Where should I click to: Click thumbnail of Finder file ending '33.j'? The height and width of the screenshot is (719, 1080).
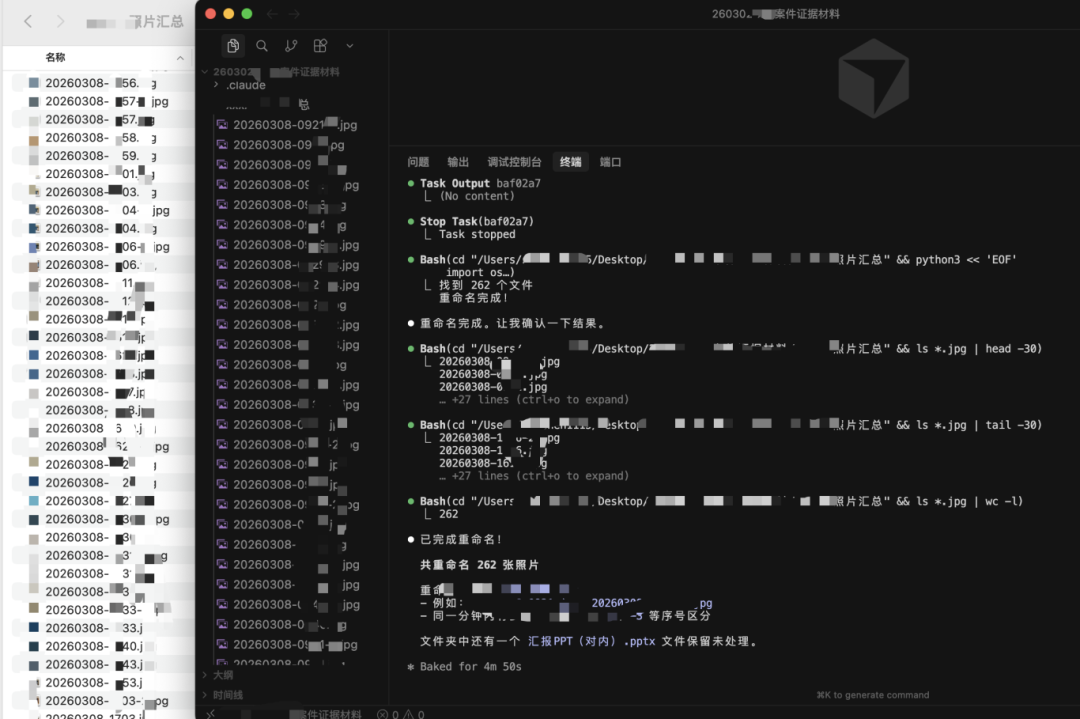(34, 628)
